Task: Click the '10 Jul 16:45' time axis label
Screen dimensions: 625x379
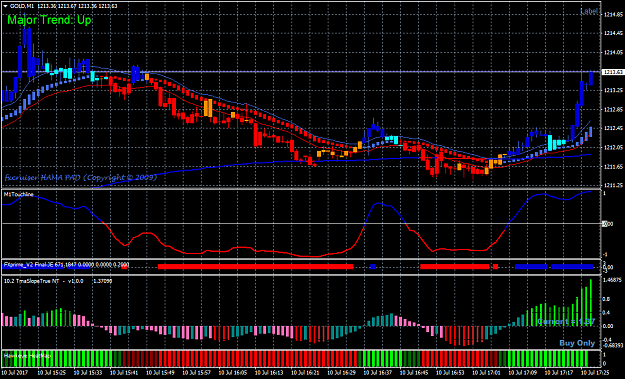Action: (414, 373)
